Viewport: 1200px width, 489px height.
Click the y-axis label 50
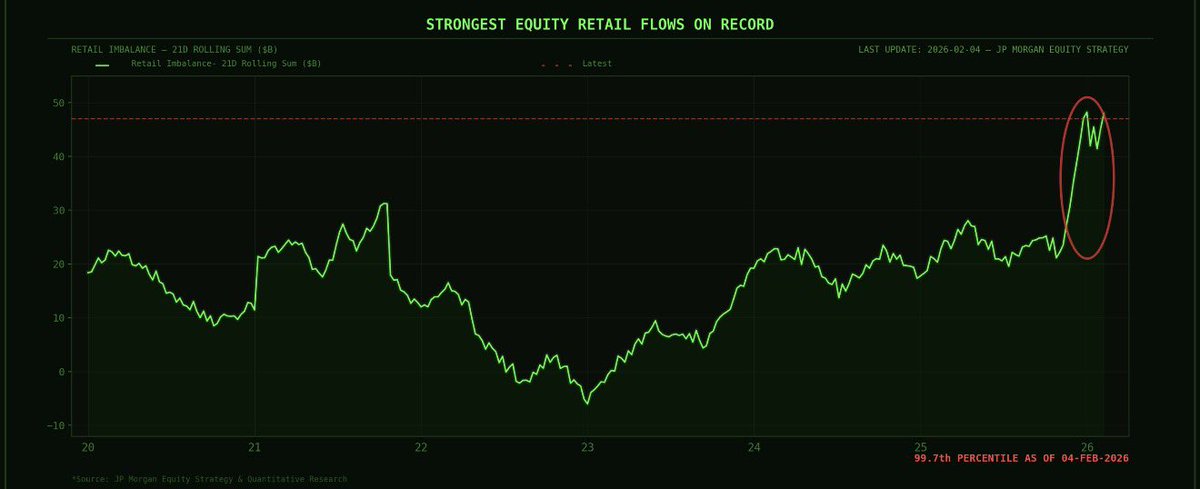click(58, 103)
